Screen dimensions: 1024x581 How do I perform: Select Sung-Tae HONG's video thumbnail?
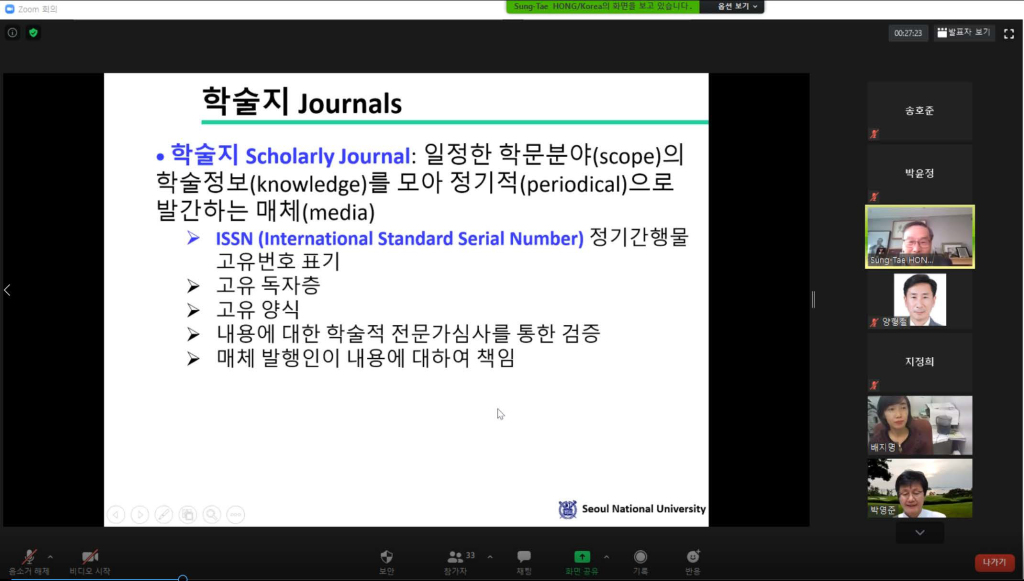tap(919, 237)
